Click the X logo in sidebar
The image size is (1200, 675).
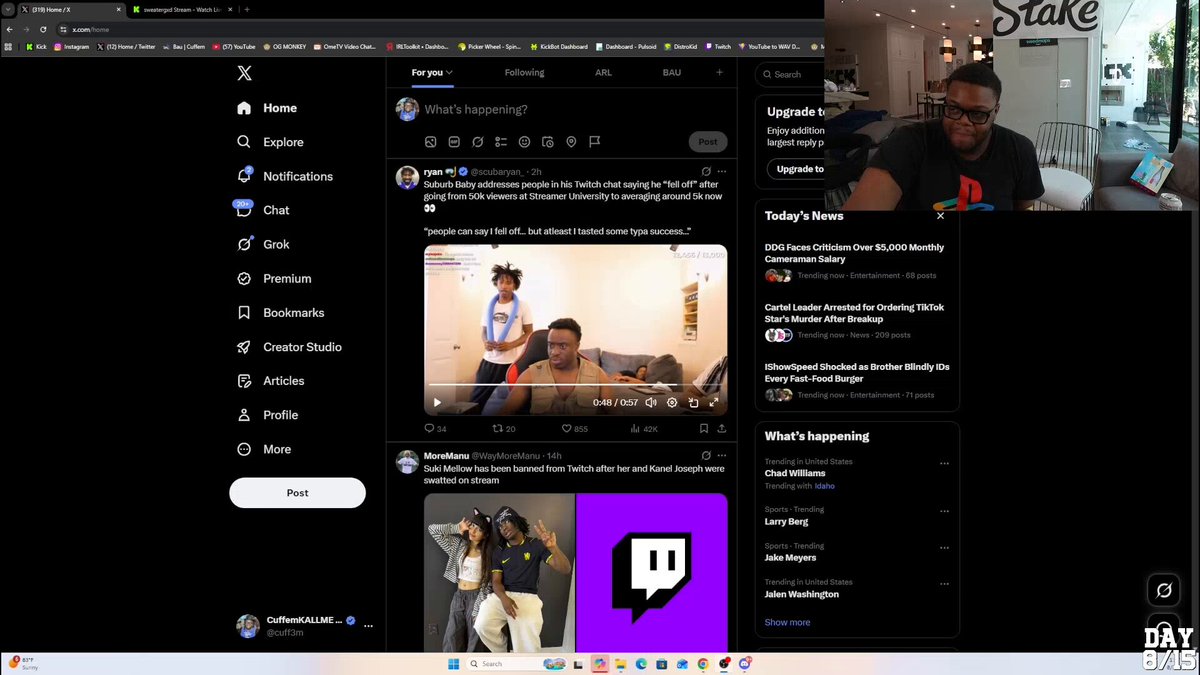tap(244, 73)
